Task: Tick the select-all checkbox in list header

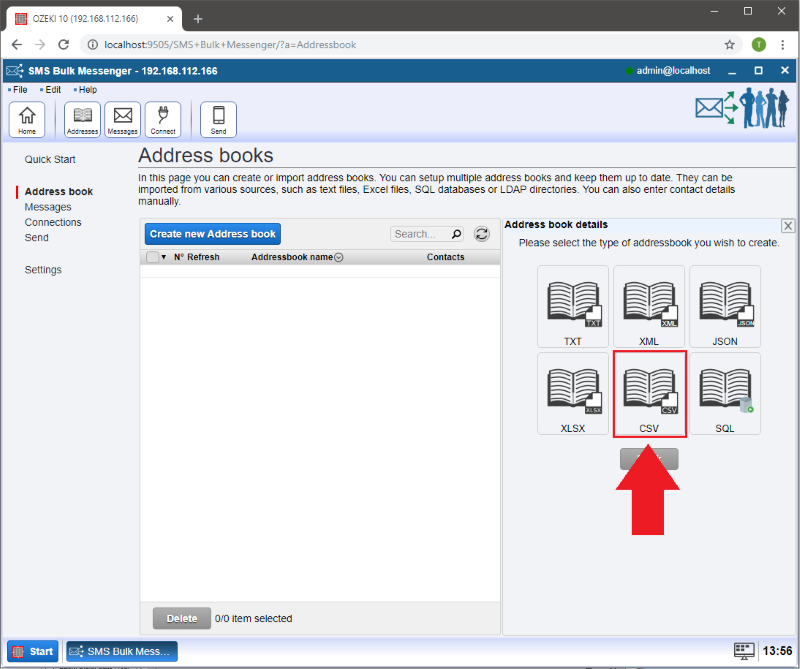Action: [152, 257]
